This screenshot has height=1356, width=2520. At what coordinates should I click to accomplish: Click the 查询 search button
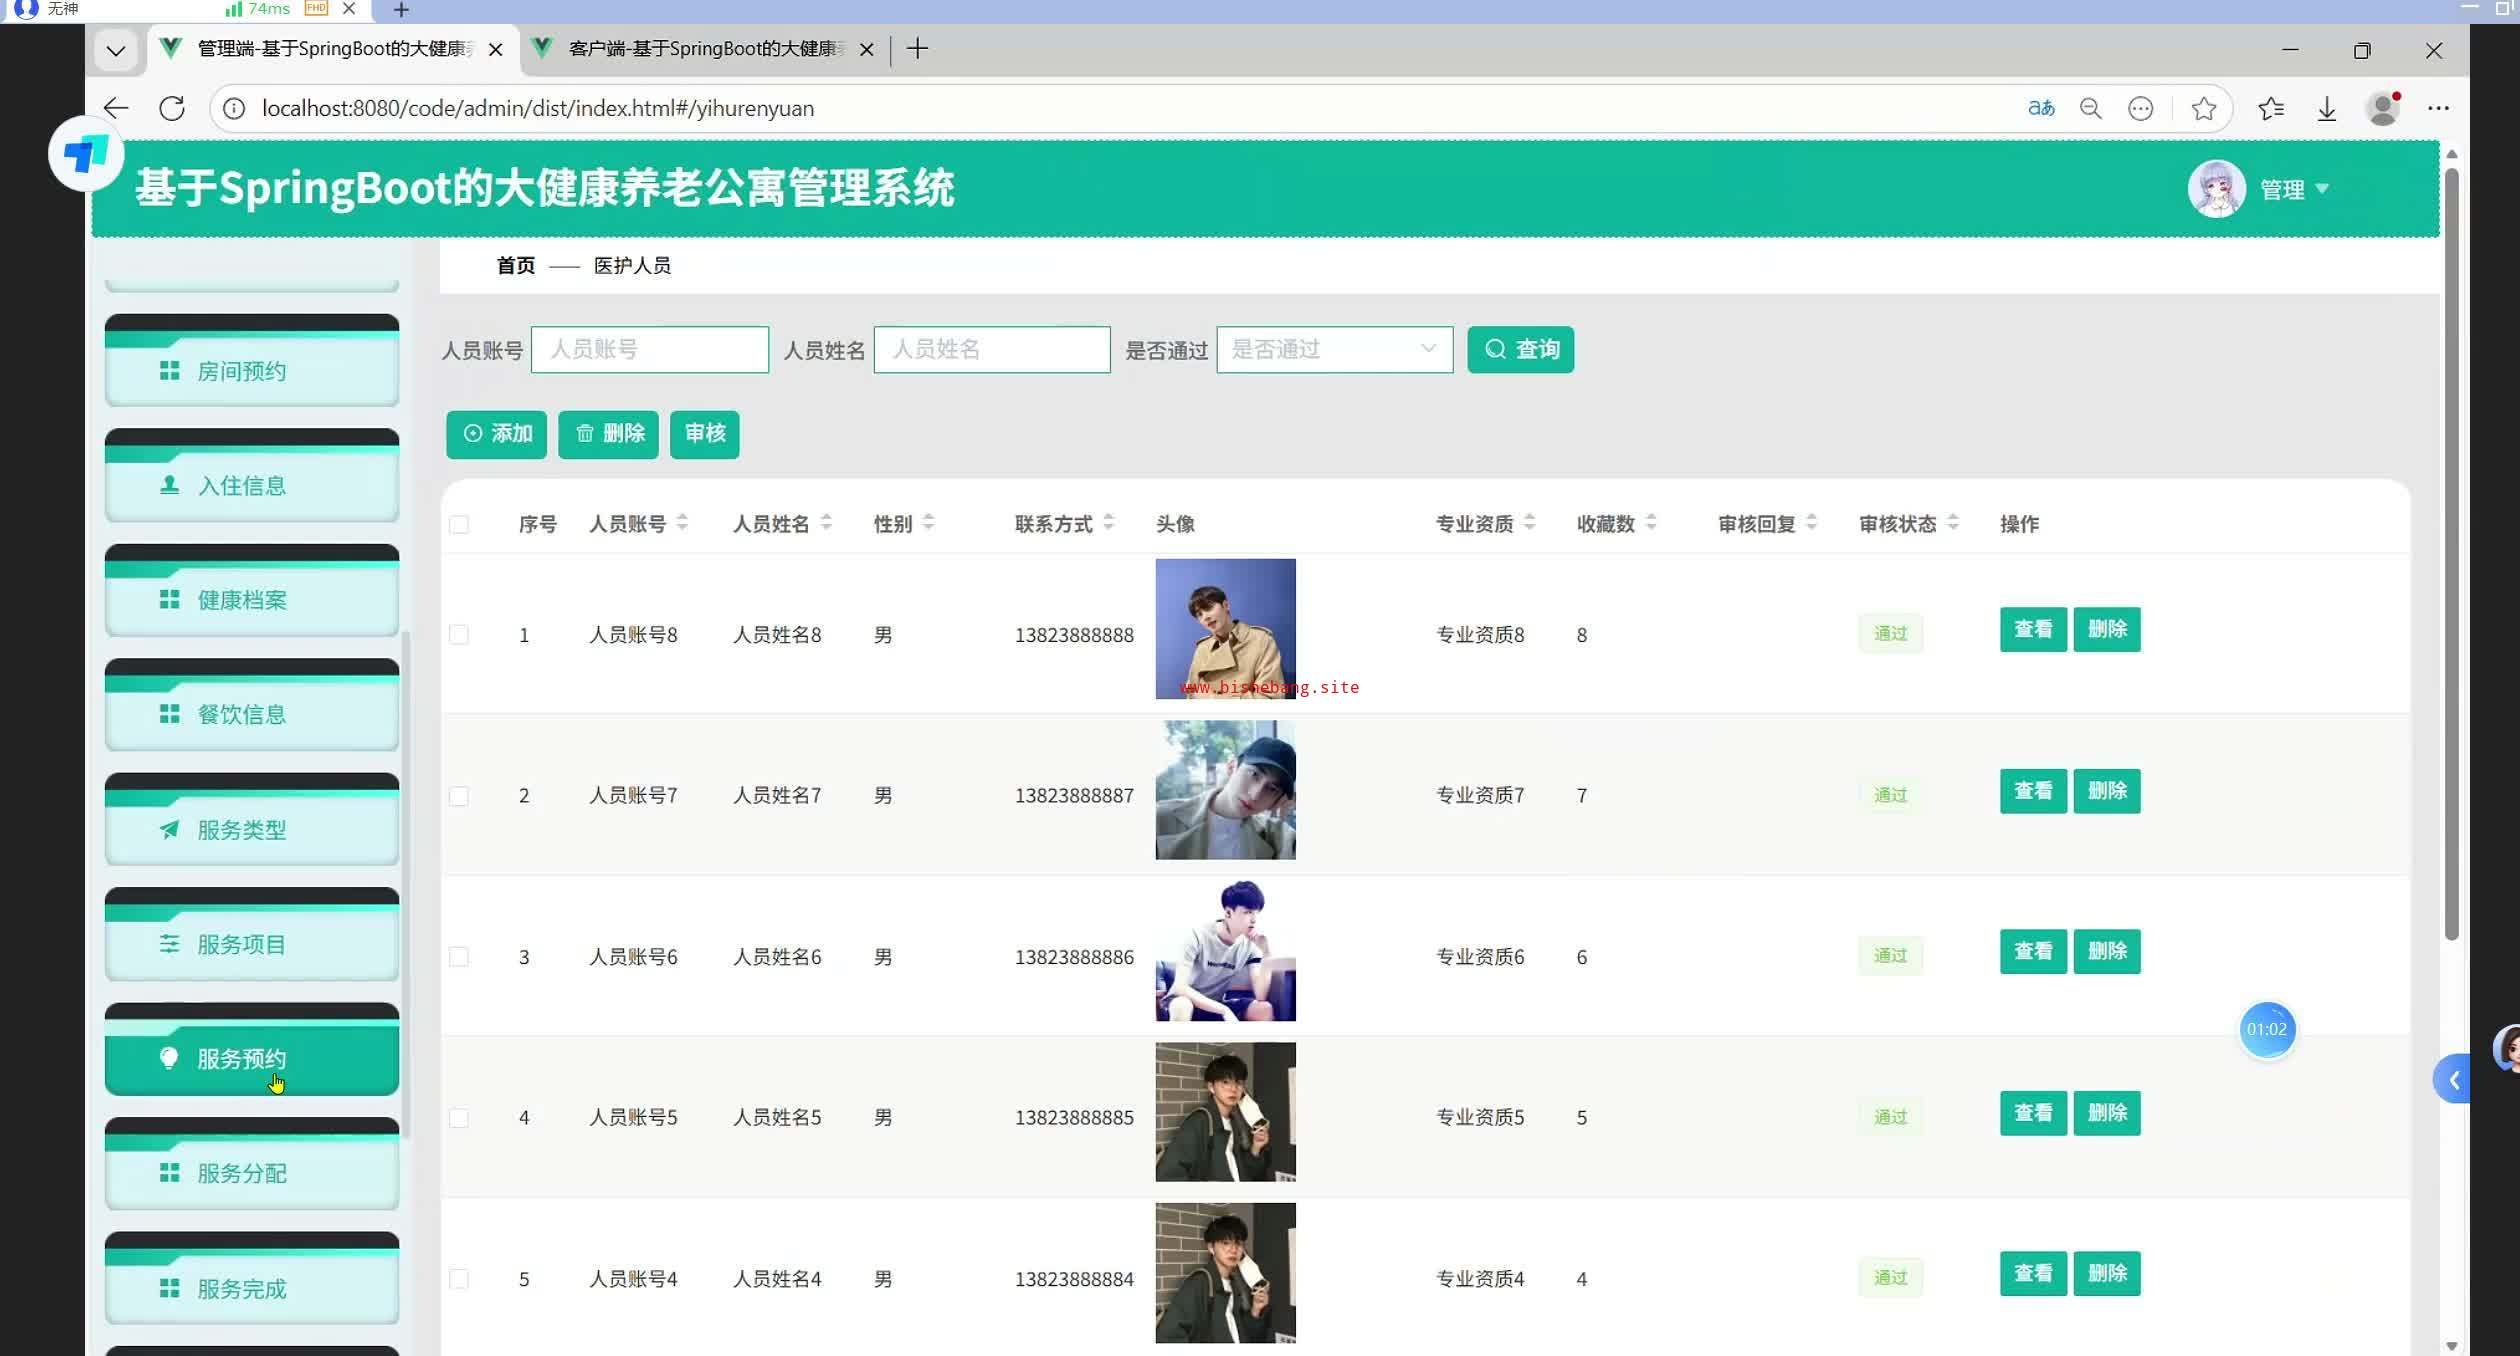(x=1520, y=349)
